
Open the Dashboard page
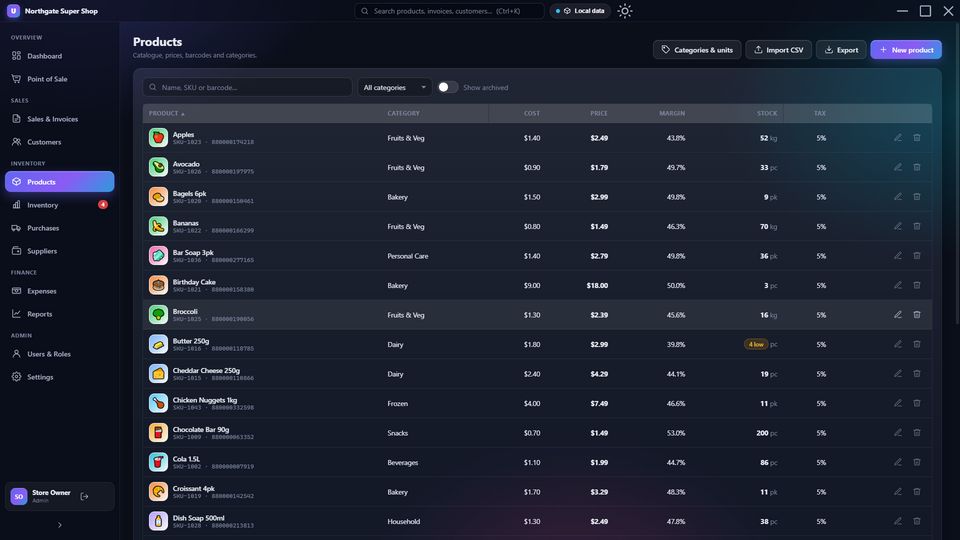click(59, 56)
